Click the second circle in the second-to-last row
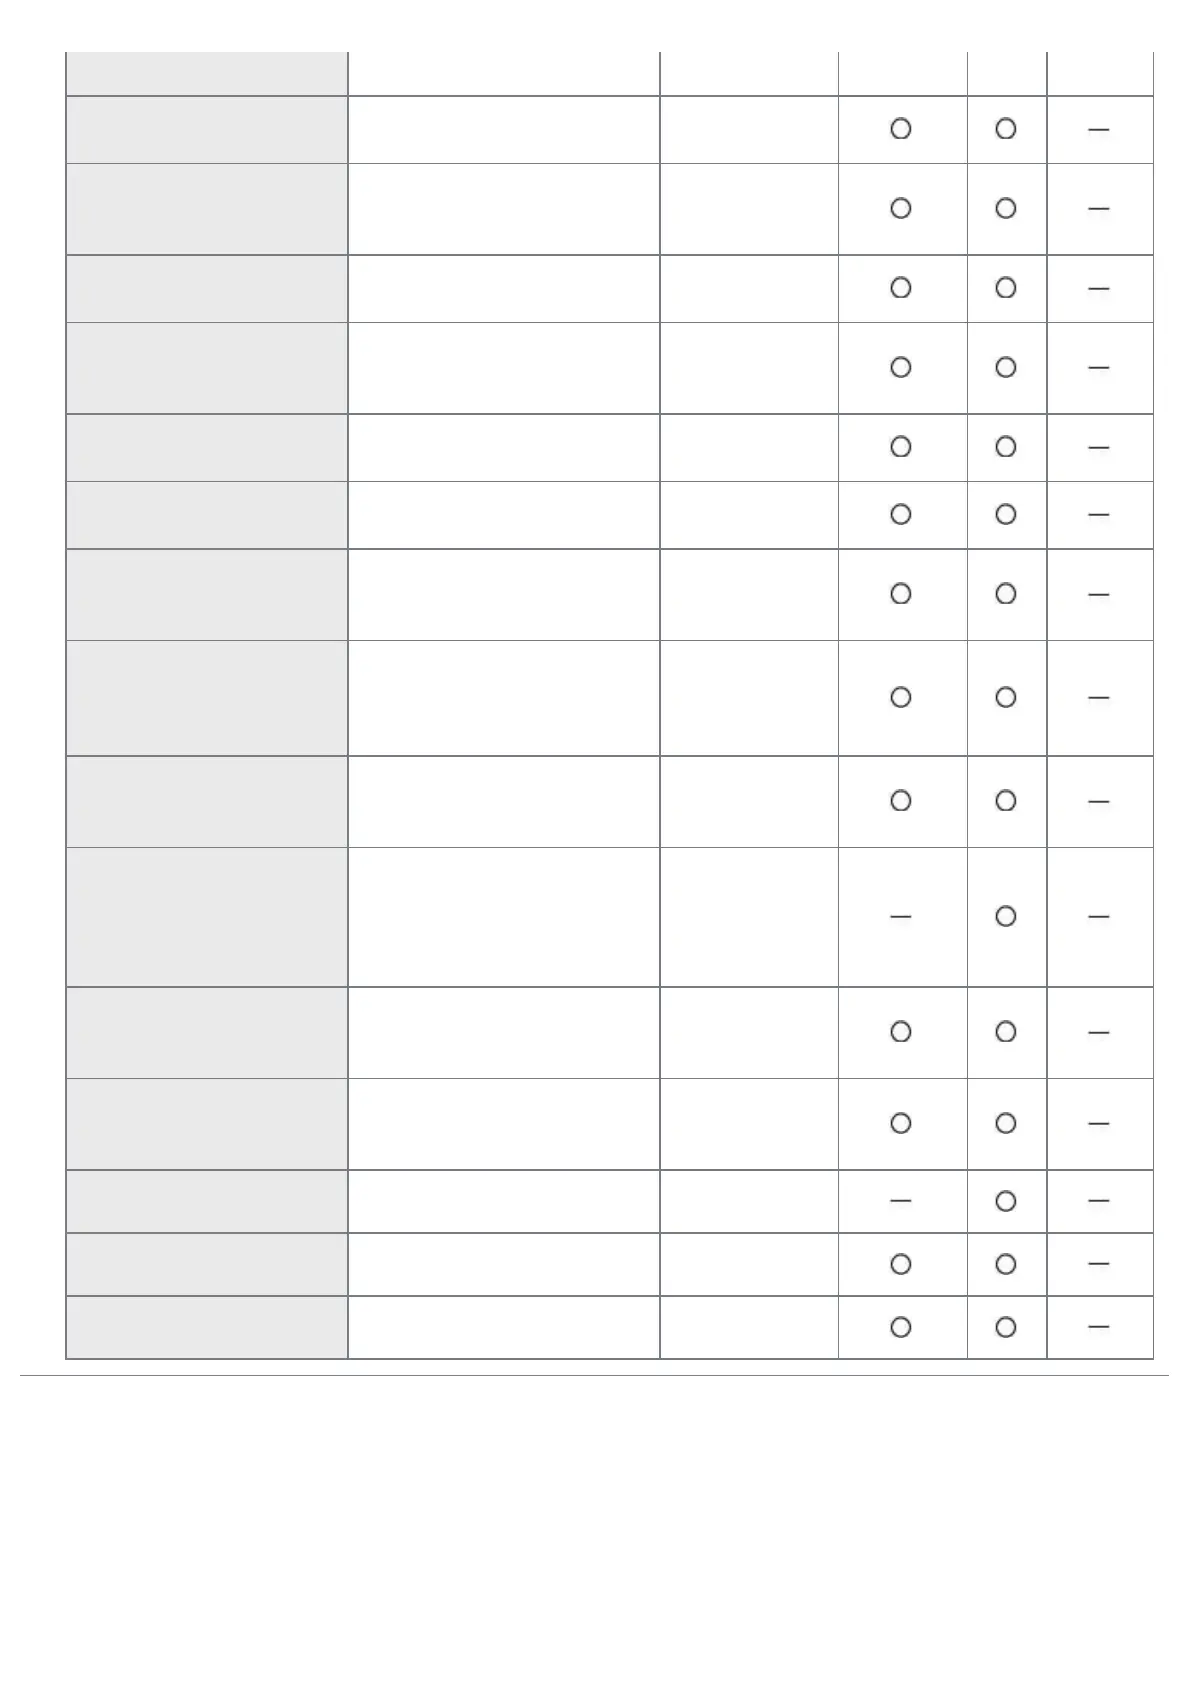The image size is (1190, 1684). (1006, 1264)
